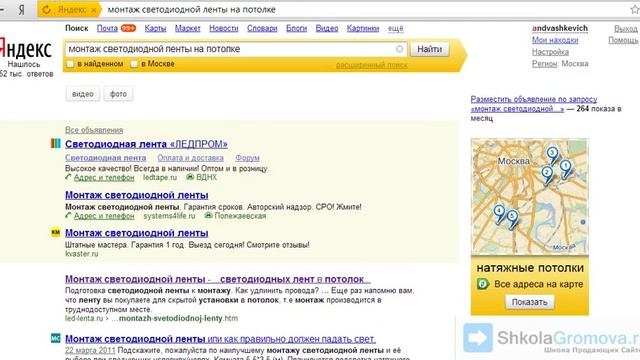The image size is (640, 360).
Task: Clear the search field with the X icon
Action: click(399, 49)
